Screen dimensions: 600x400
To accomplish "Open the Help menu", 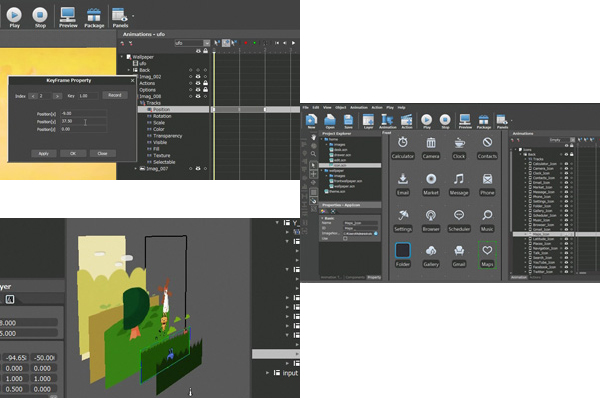I will [x=401, y=106].
